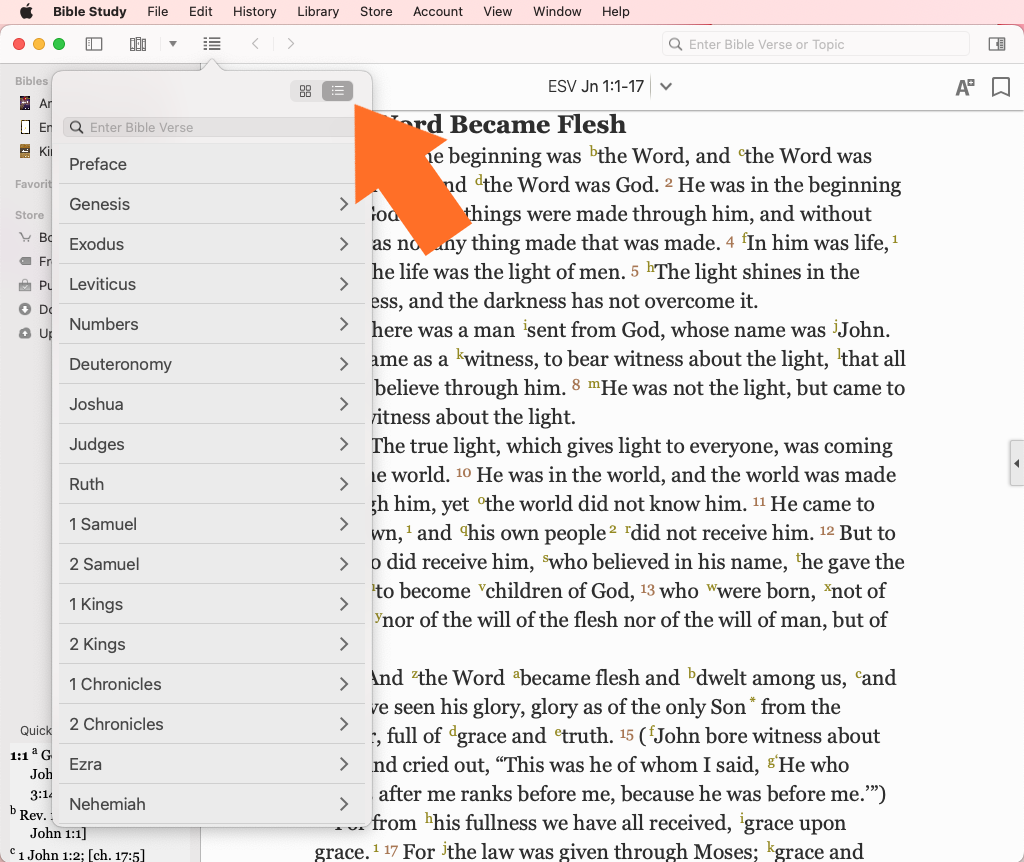Select the Ruth book entry
Screen dimensions: 1024x862
click(x=87, y=484)
